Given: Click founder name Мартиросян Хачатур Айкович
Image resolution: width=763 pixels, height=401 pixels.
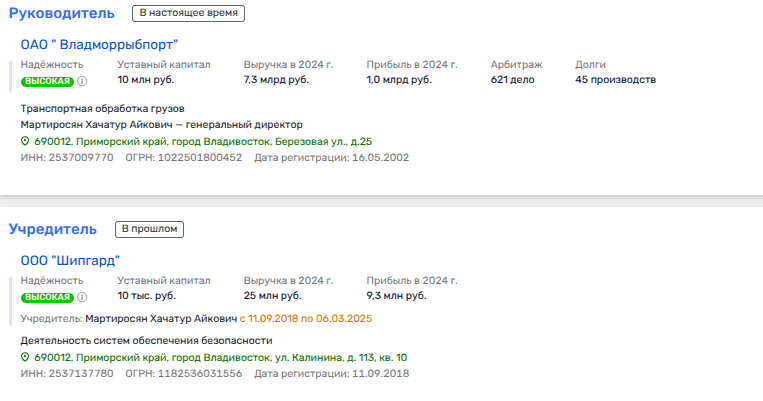Looking at the screenshot, I should click(x=160, y=319).
